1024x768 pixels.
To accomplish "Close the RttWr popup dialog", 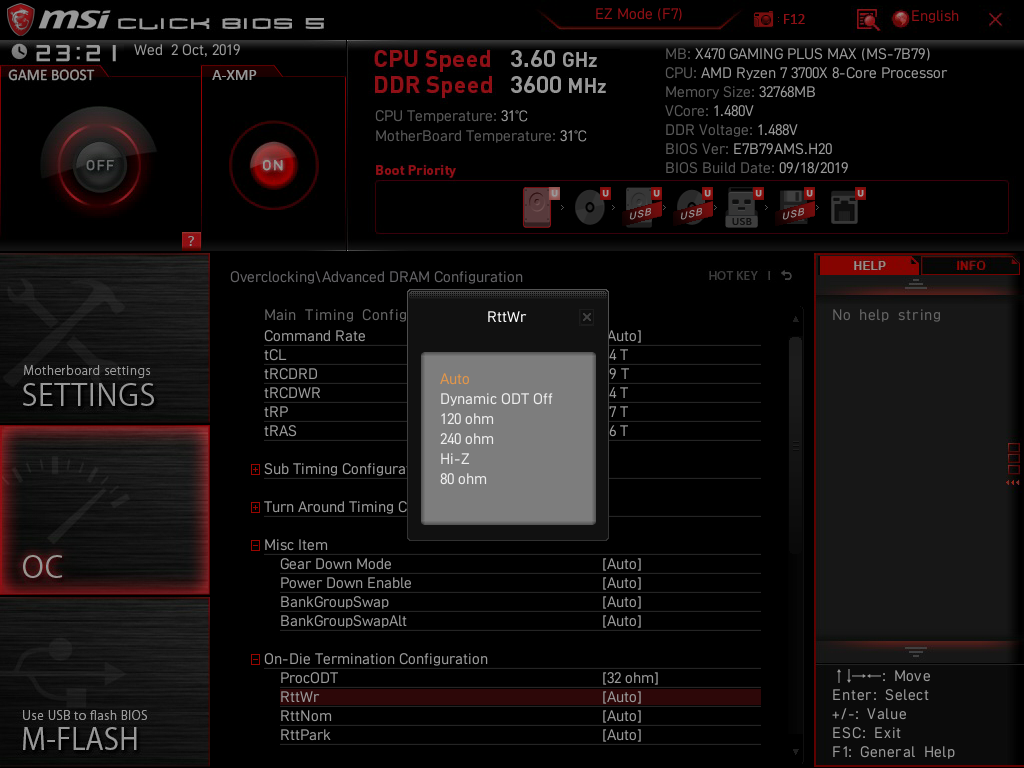I will [x=586, y=317].
